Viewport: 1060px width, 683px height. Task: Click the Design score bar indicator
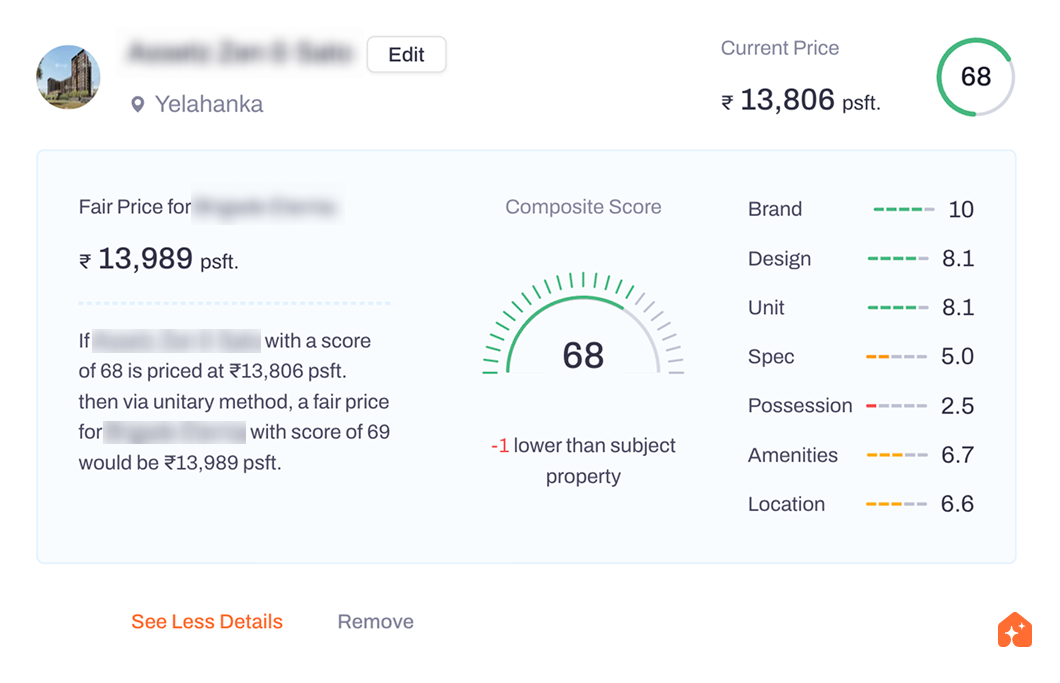[897, 259]
